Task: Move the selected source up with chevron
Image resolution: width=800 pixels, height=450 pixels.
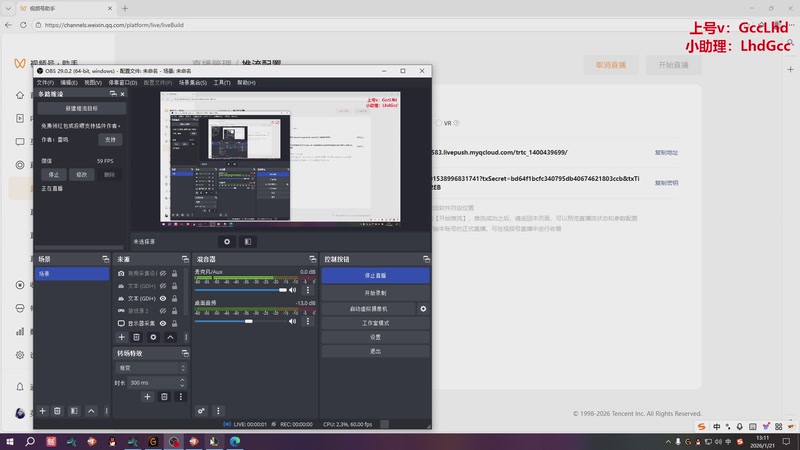Action: (x=170, y=337)
